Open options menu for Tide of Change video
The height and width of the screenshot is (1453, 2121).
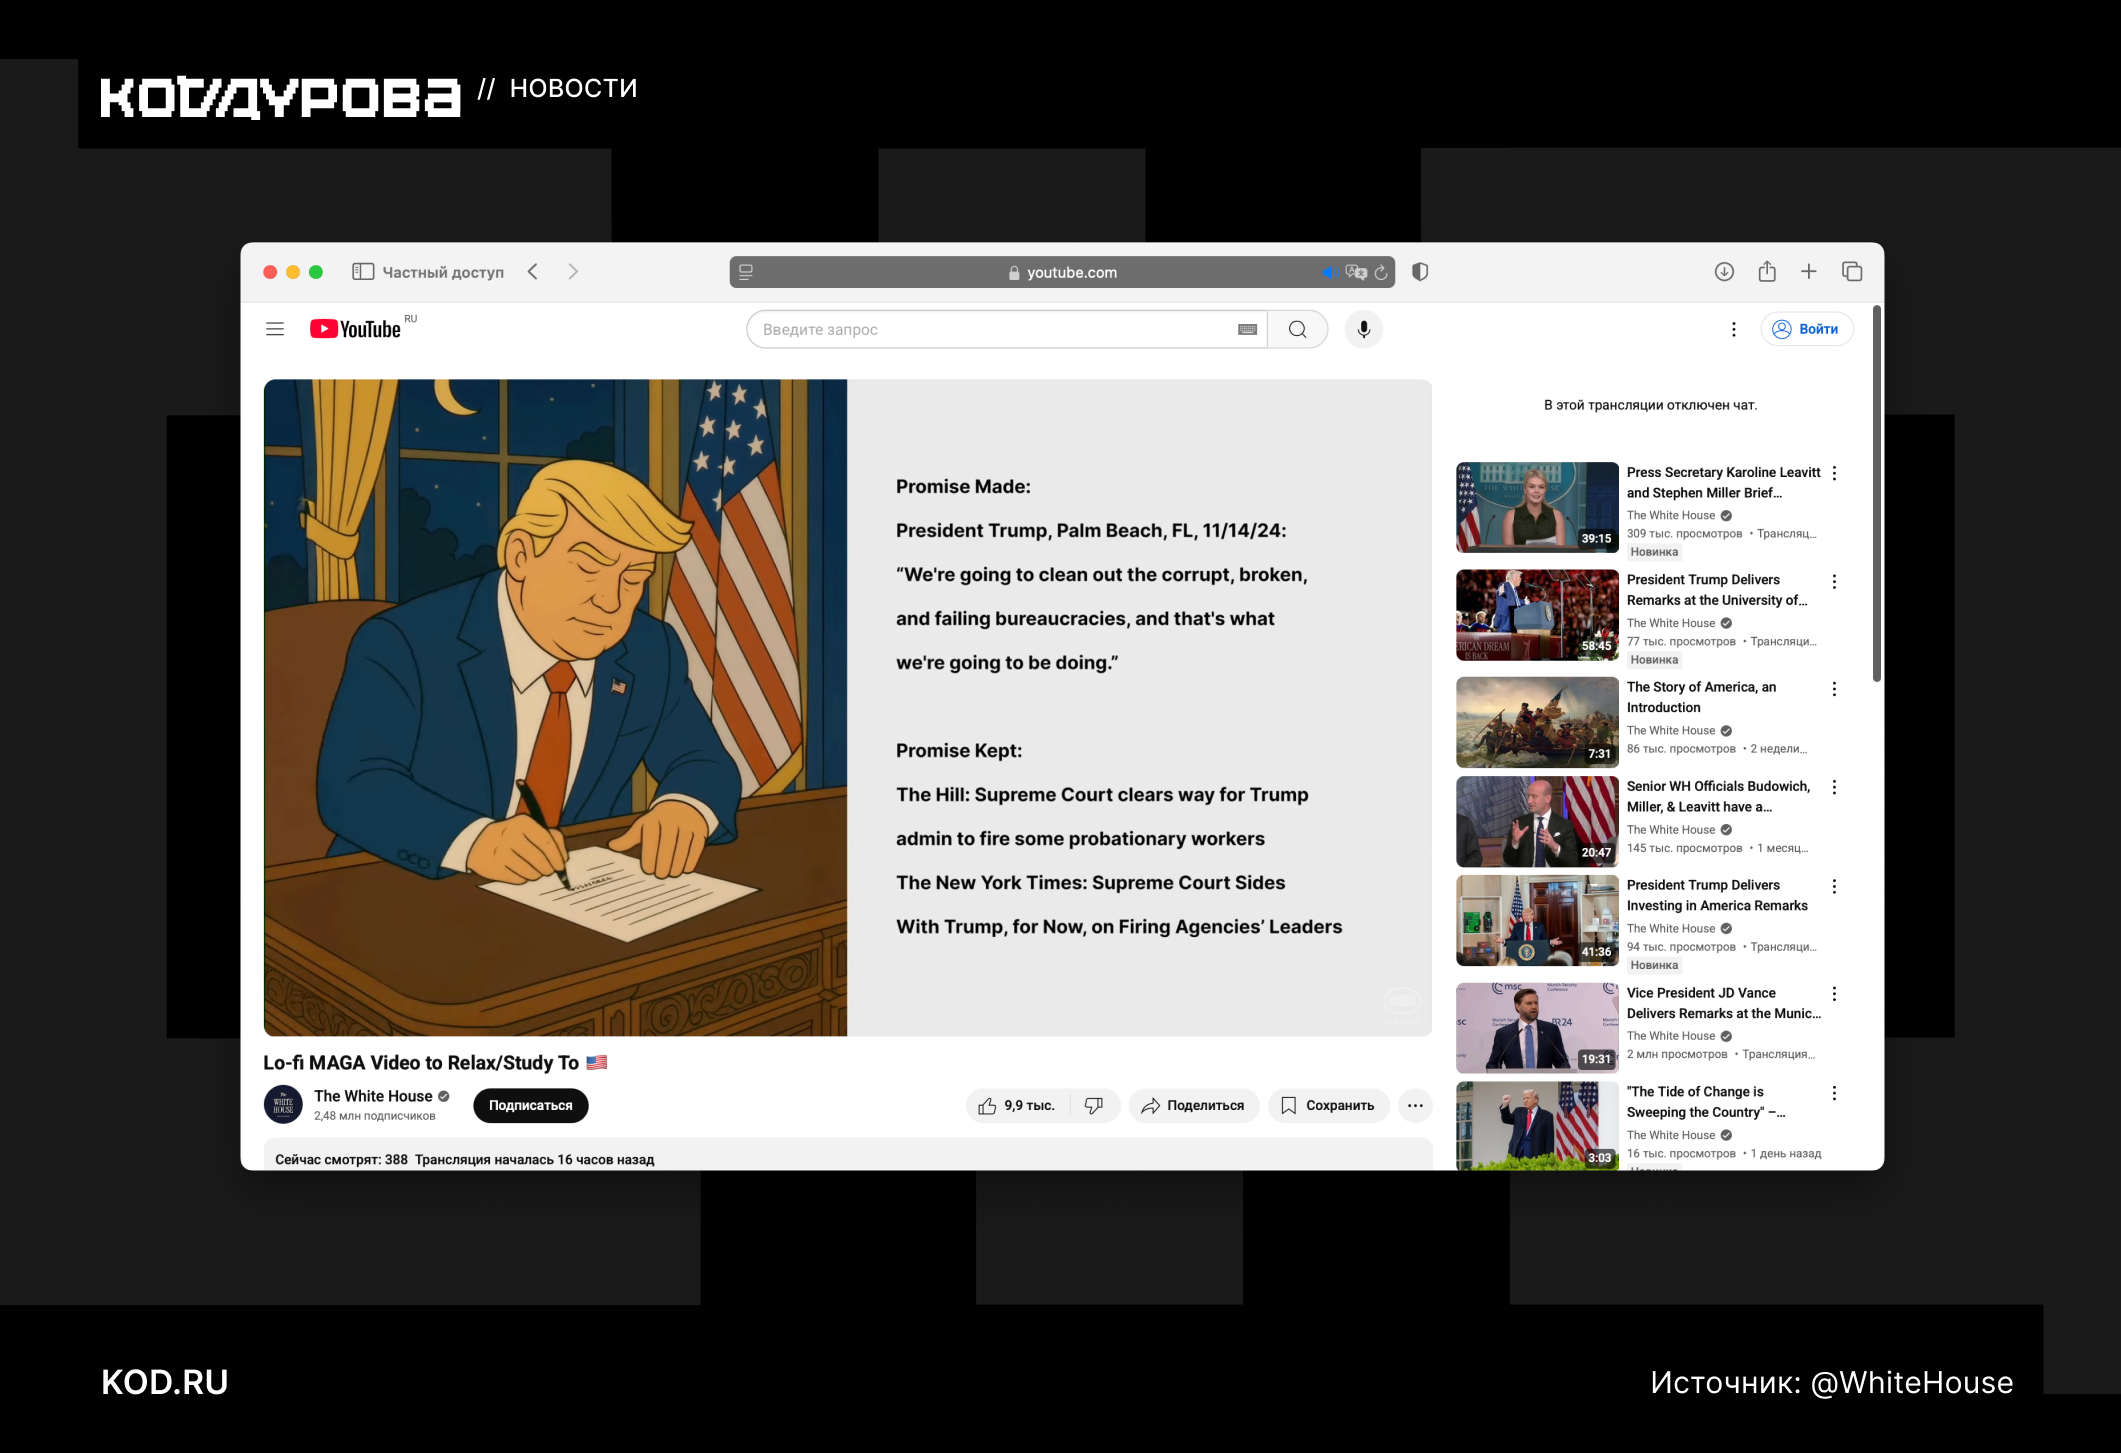click(x=1834, y=1093)
